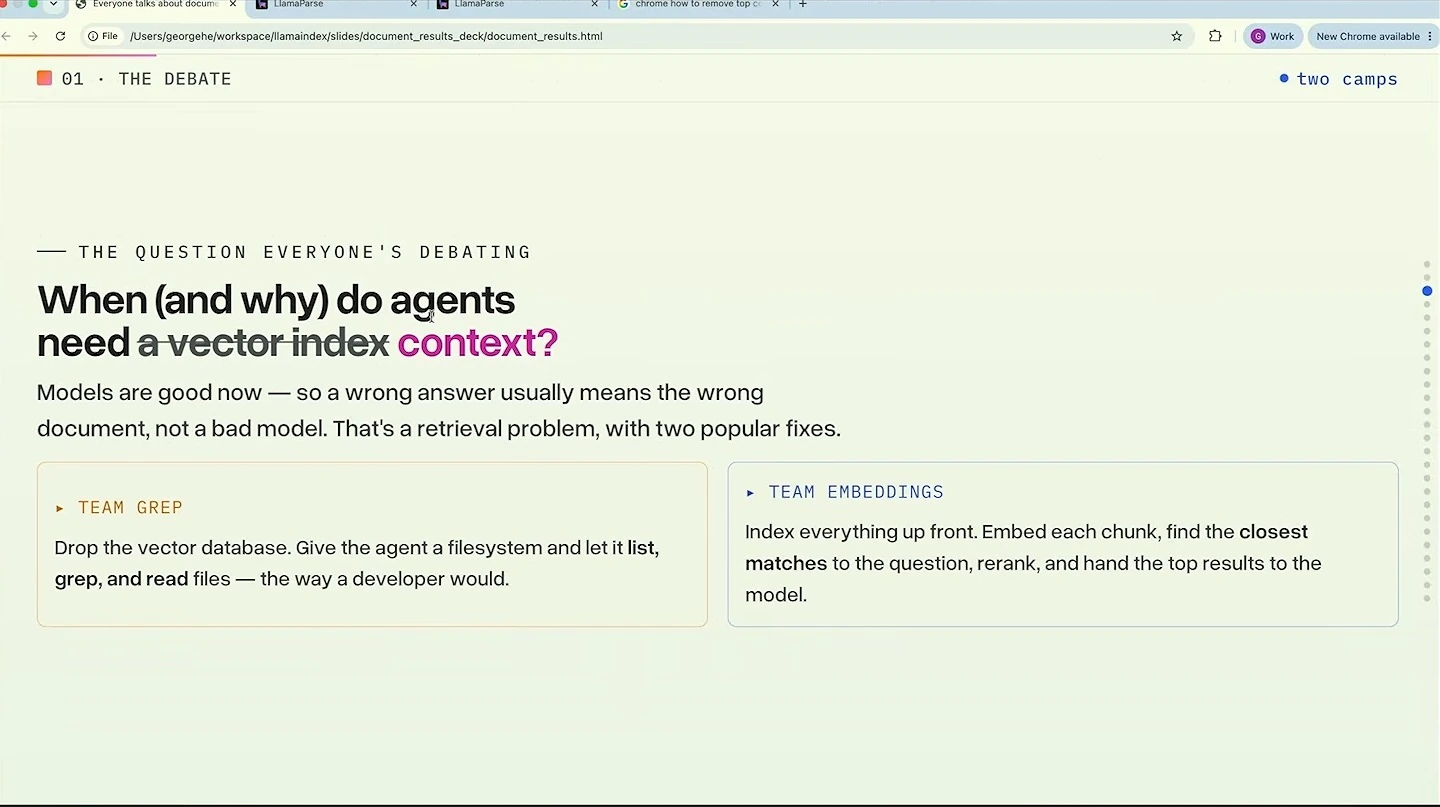Viewport: 1440px width, 807px height.
Task: Close the chrome how to remove tab
Action: (x=775, y=5)
